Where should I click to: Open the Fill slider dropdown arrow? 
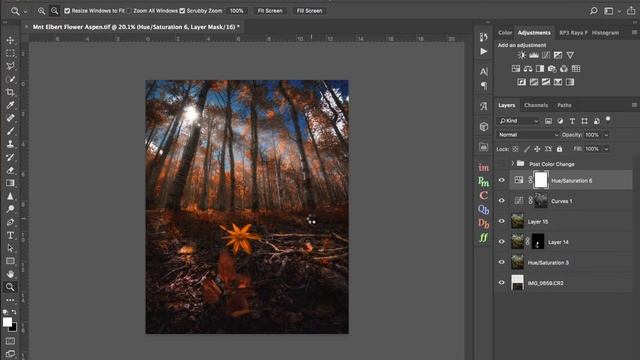click(x=606, y=149)
